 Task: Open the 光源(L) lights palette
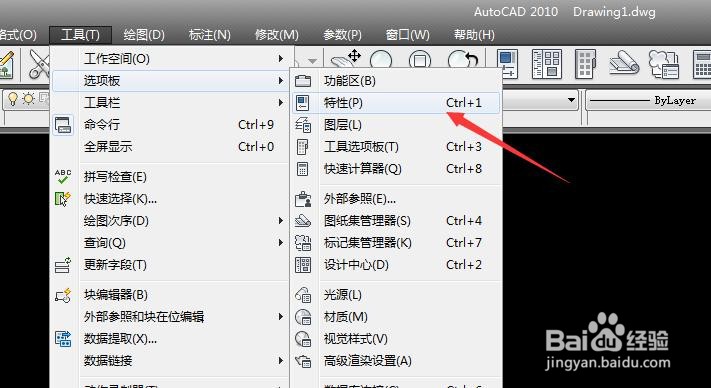(x=395, y=295)
